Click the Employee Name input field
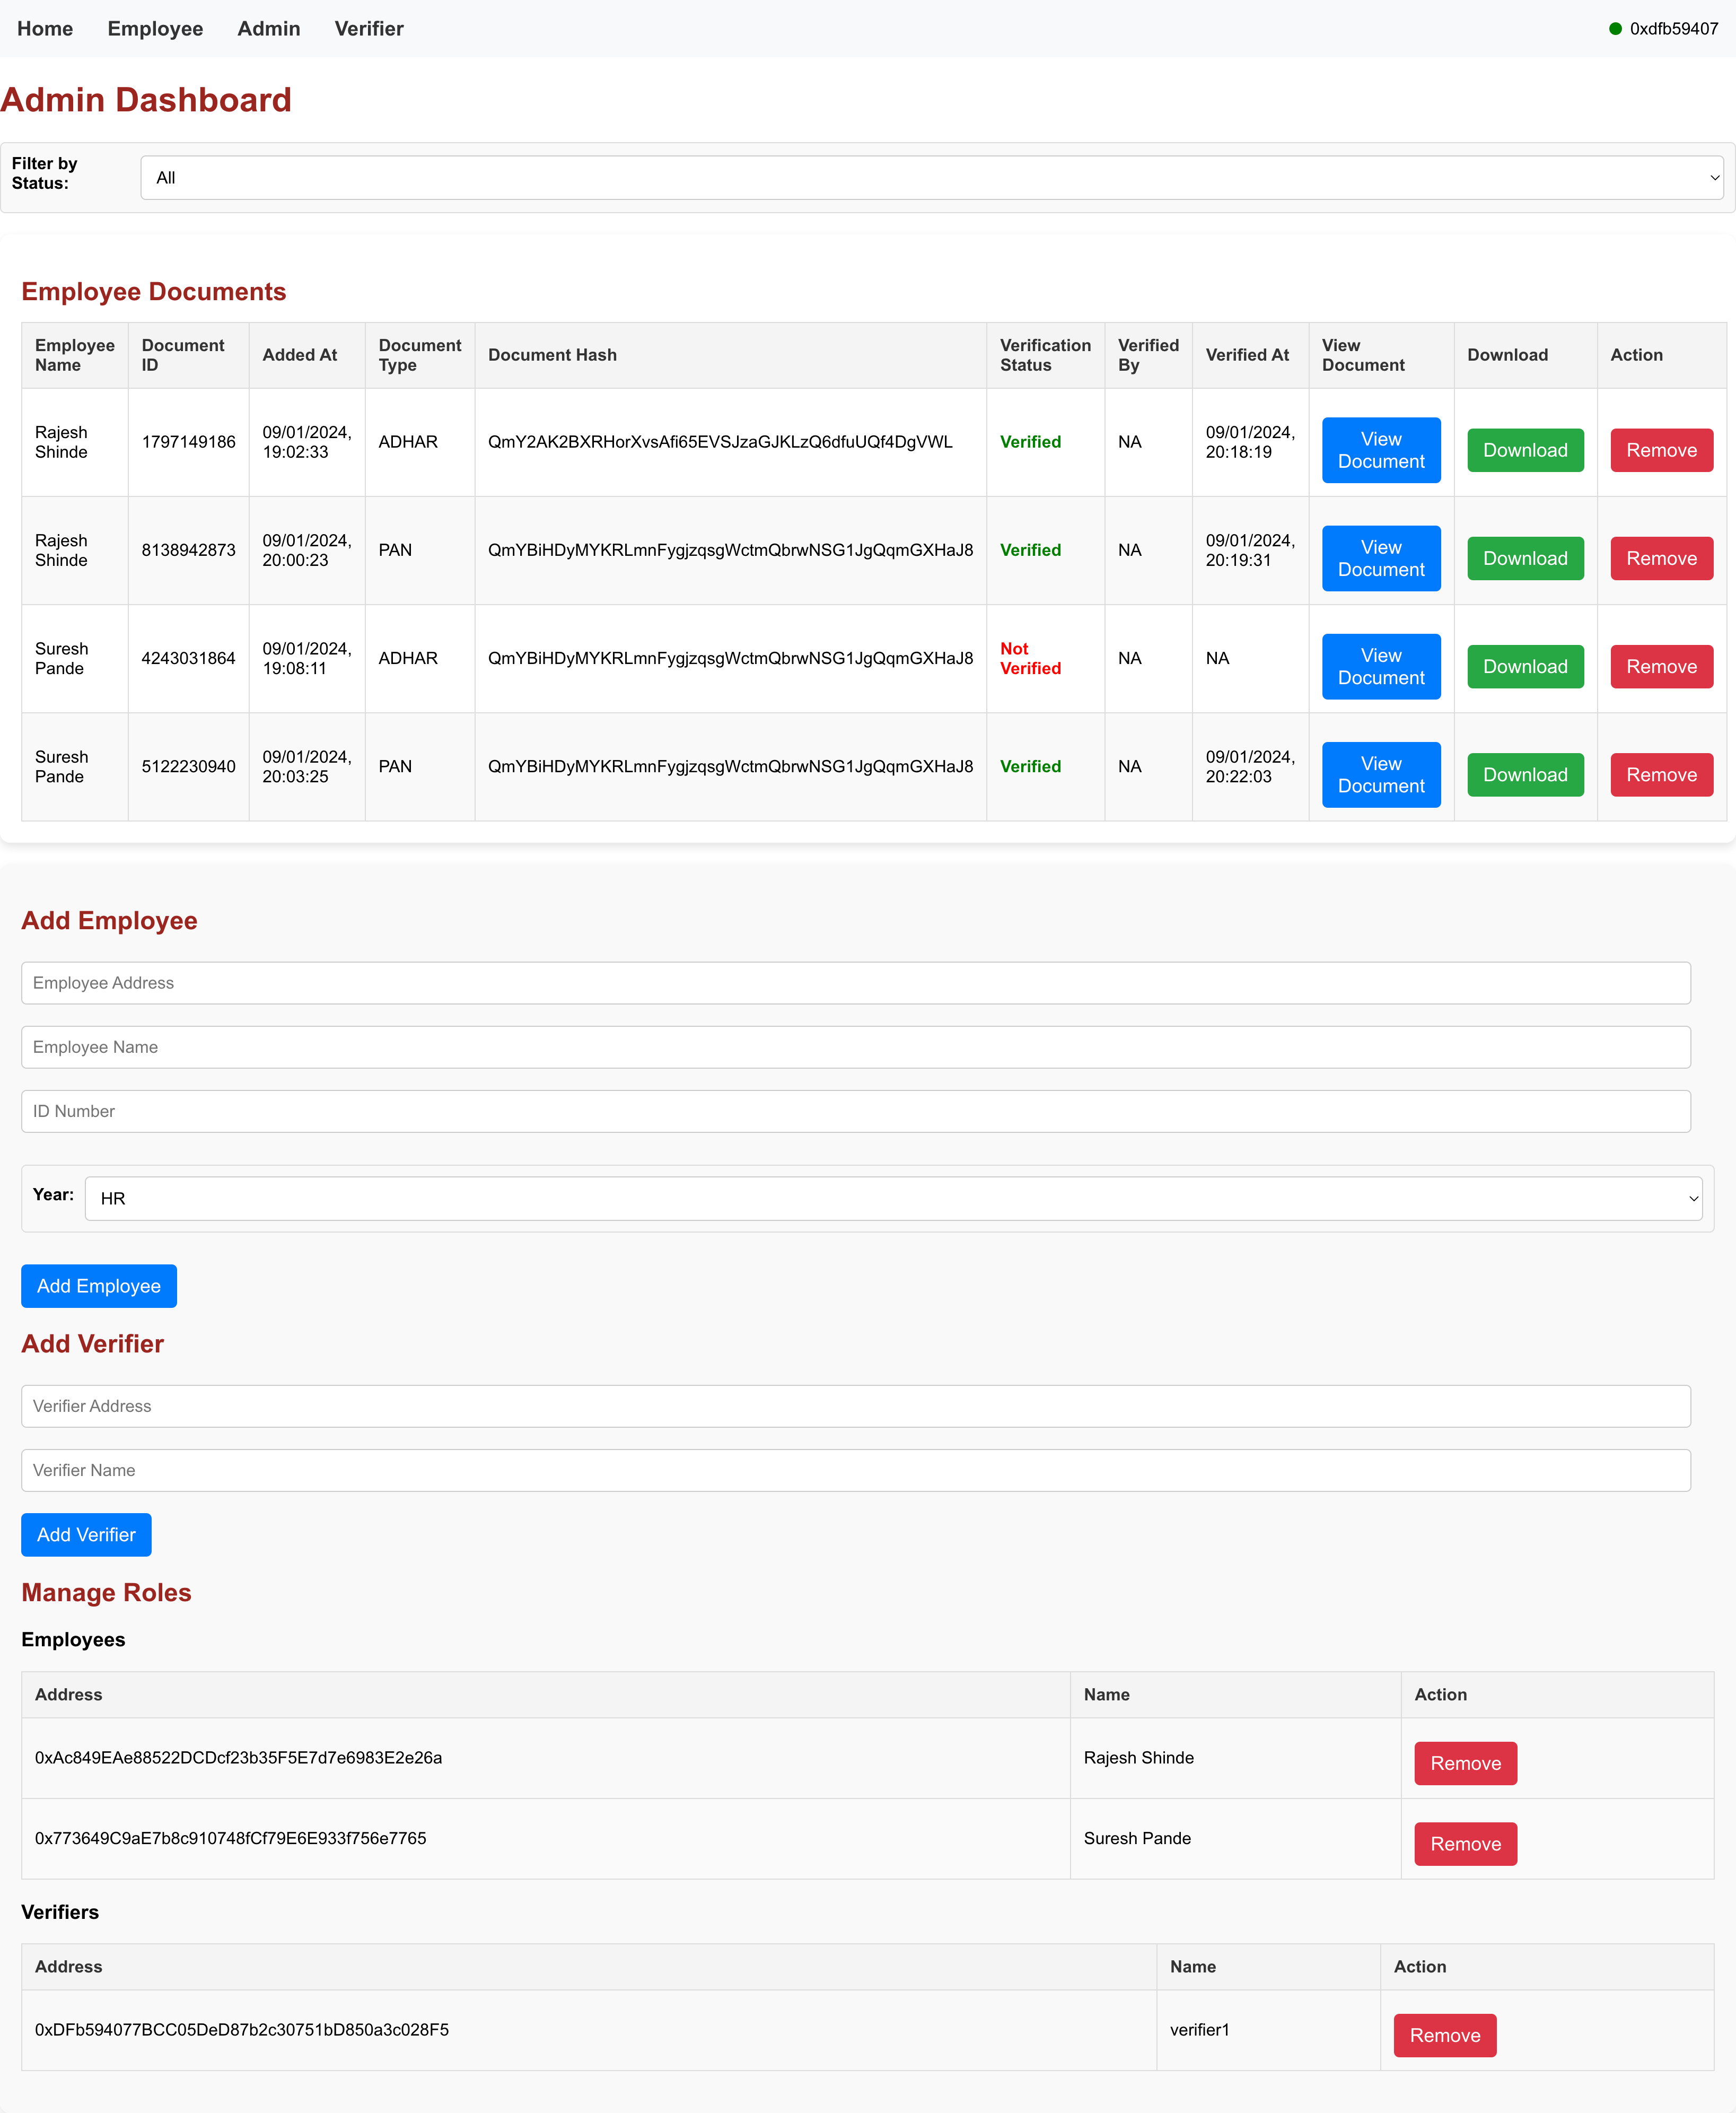Image resolution: width=1736 pixels, height=2113 pixels. click(x=855, y=1047)
